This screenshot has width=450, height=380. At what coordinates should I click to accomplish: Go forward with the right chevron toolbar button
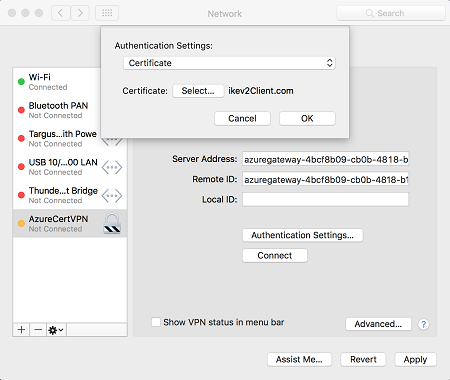point(80,13)
